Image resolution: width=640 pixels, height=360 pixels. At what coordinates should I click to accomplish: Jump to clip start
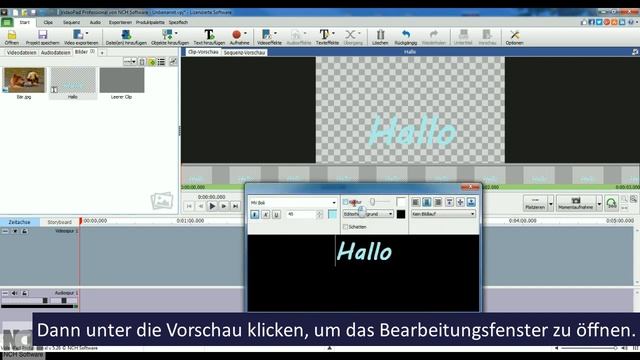pos(189,207)
